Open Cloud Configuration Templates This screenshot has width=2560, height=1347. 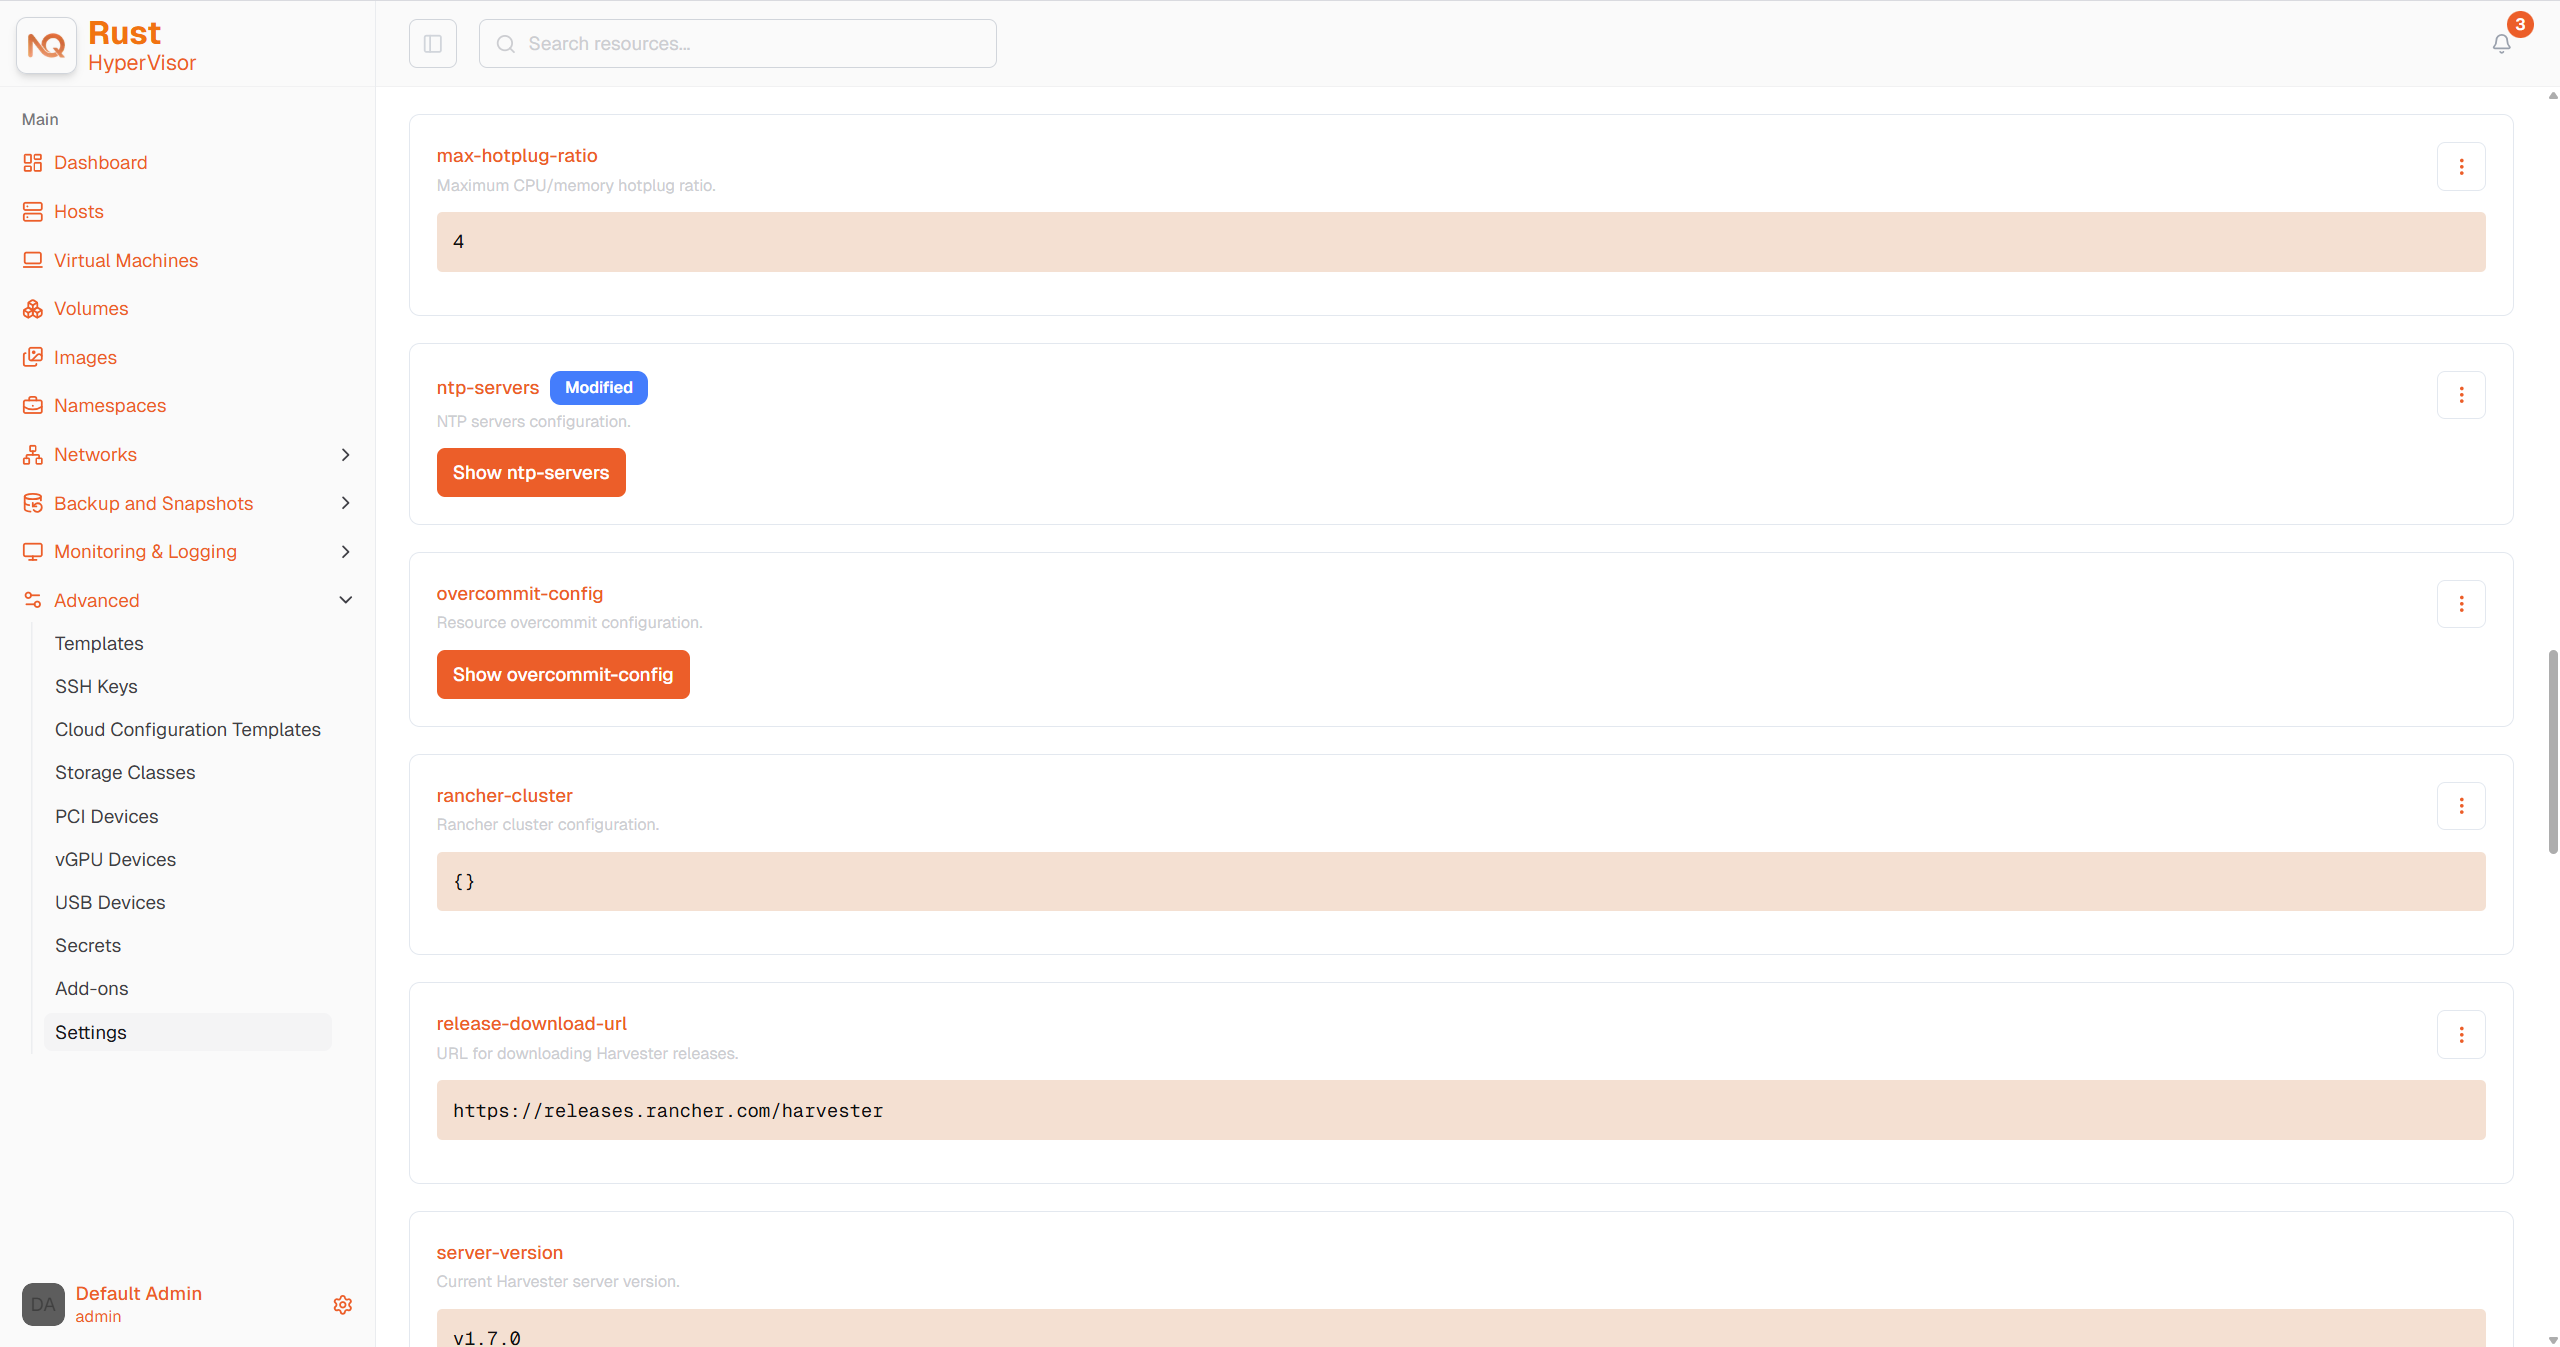(188, 730)
